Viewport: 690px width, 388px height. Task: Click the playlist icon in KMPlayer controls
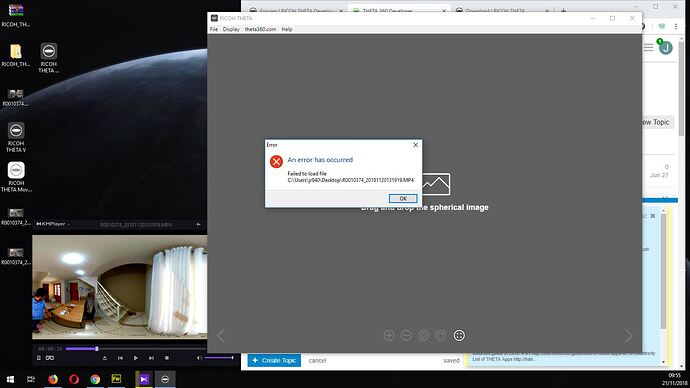pyautogui.click(x=39, y=358)
